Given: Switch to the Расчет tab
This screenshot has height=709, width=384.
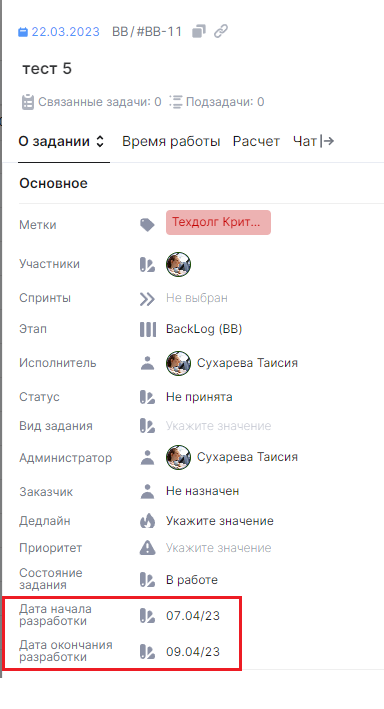Looking at the screenshot, I should point(256,142).
